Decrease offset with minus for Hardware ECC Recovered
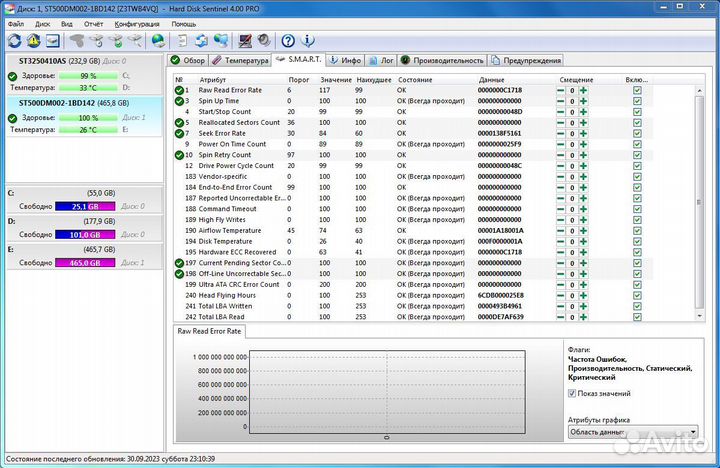This screenshot has height=468, width=720. click(560, 252)
